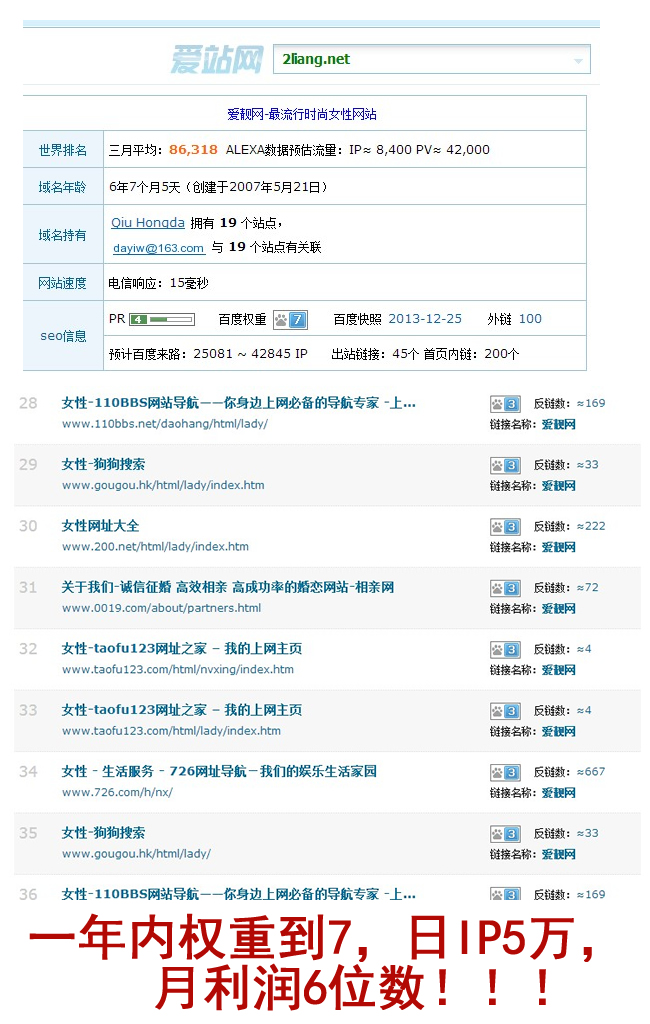650x1024 pixels.
Task: Open result 34 女性-生活服务-726网址导航 title
Action: coord(219,771)
